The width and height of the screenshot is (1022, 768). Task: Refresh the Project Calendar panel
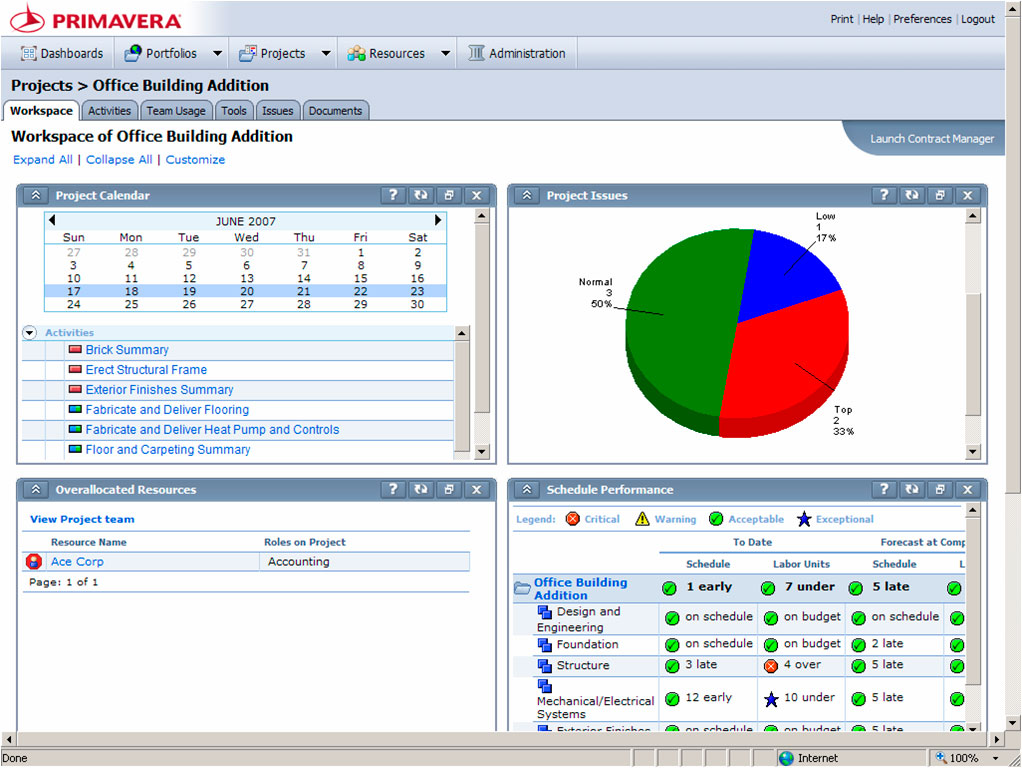coord(421,195)
